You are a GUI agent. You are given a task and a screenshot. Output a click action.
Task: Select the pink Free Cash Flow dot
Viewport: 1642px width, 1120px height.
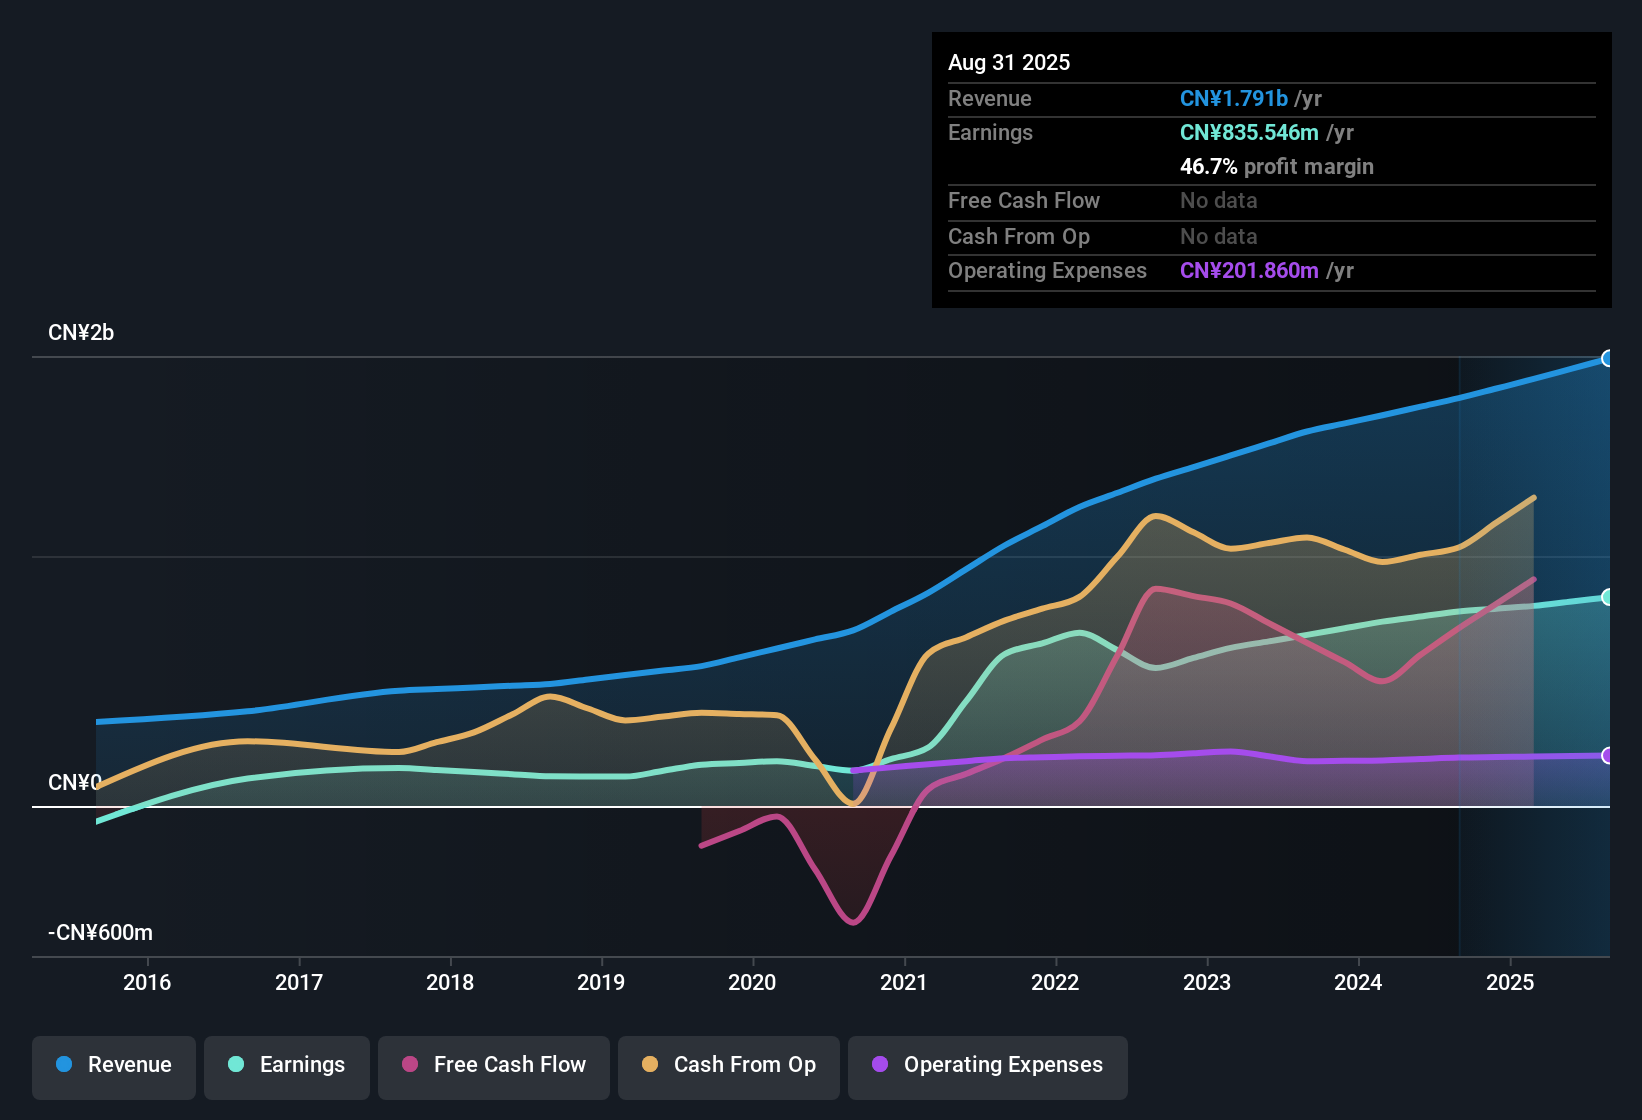coord(409,1065)
